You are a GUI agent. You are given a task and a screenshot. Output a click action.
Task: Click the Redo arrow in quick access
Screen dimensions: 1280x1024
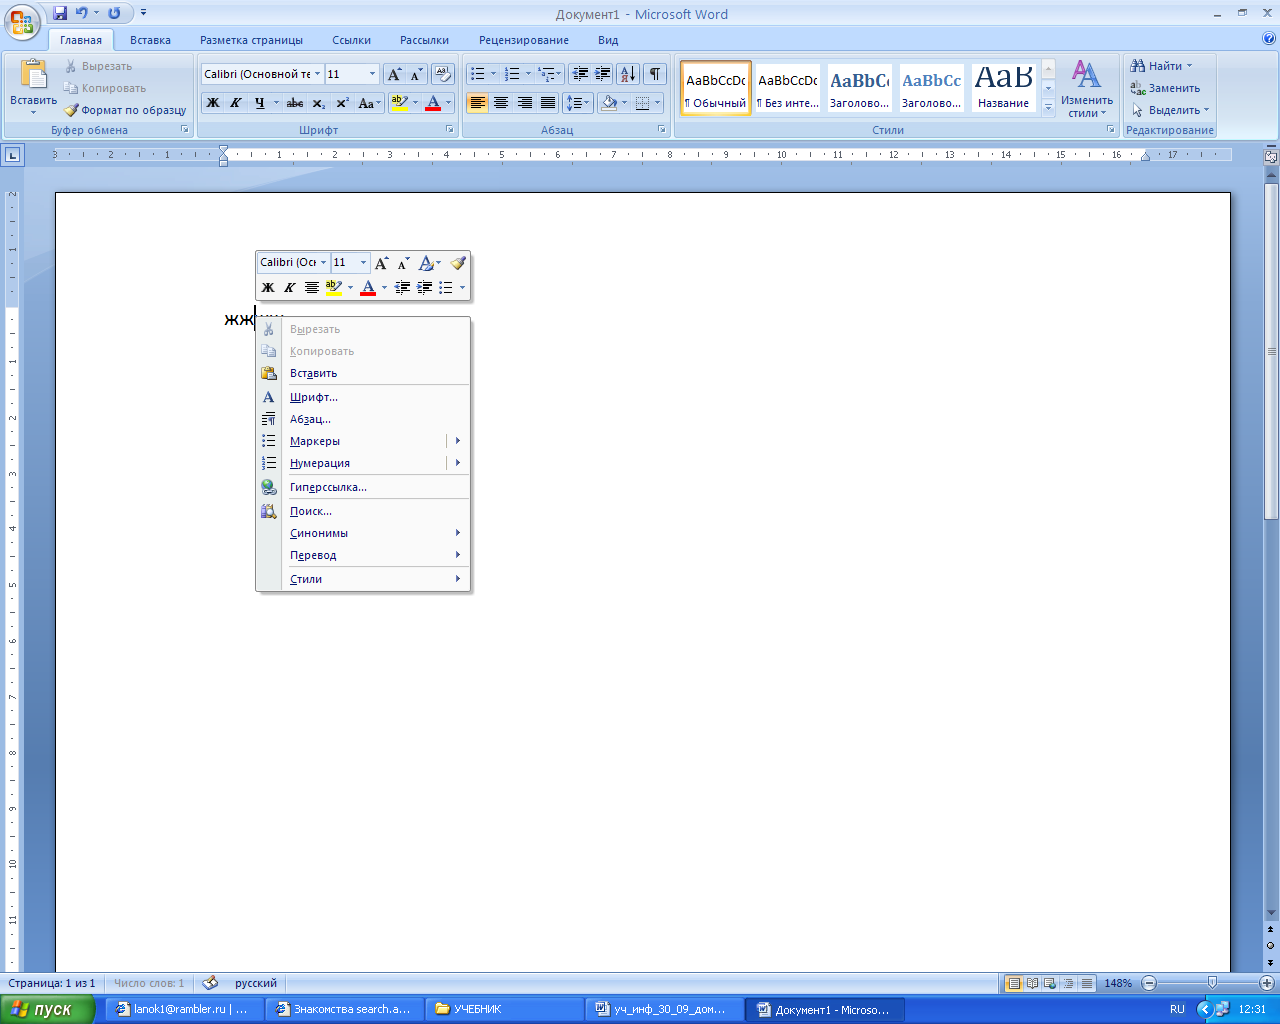coord(114,13)
